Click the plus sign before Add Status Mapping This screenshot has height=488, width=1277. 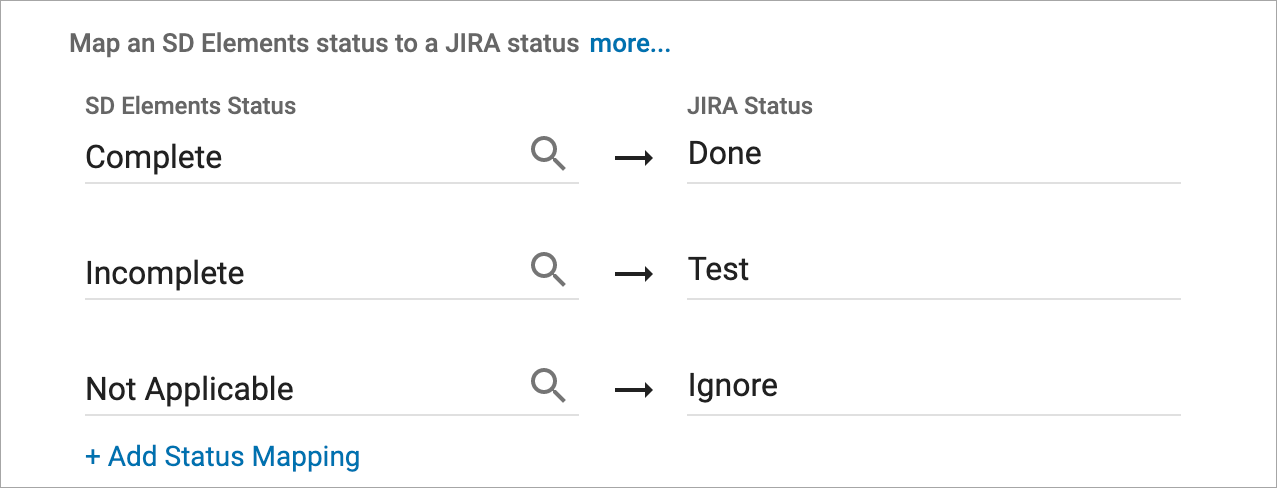coord(93,457)
